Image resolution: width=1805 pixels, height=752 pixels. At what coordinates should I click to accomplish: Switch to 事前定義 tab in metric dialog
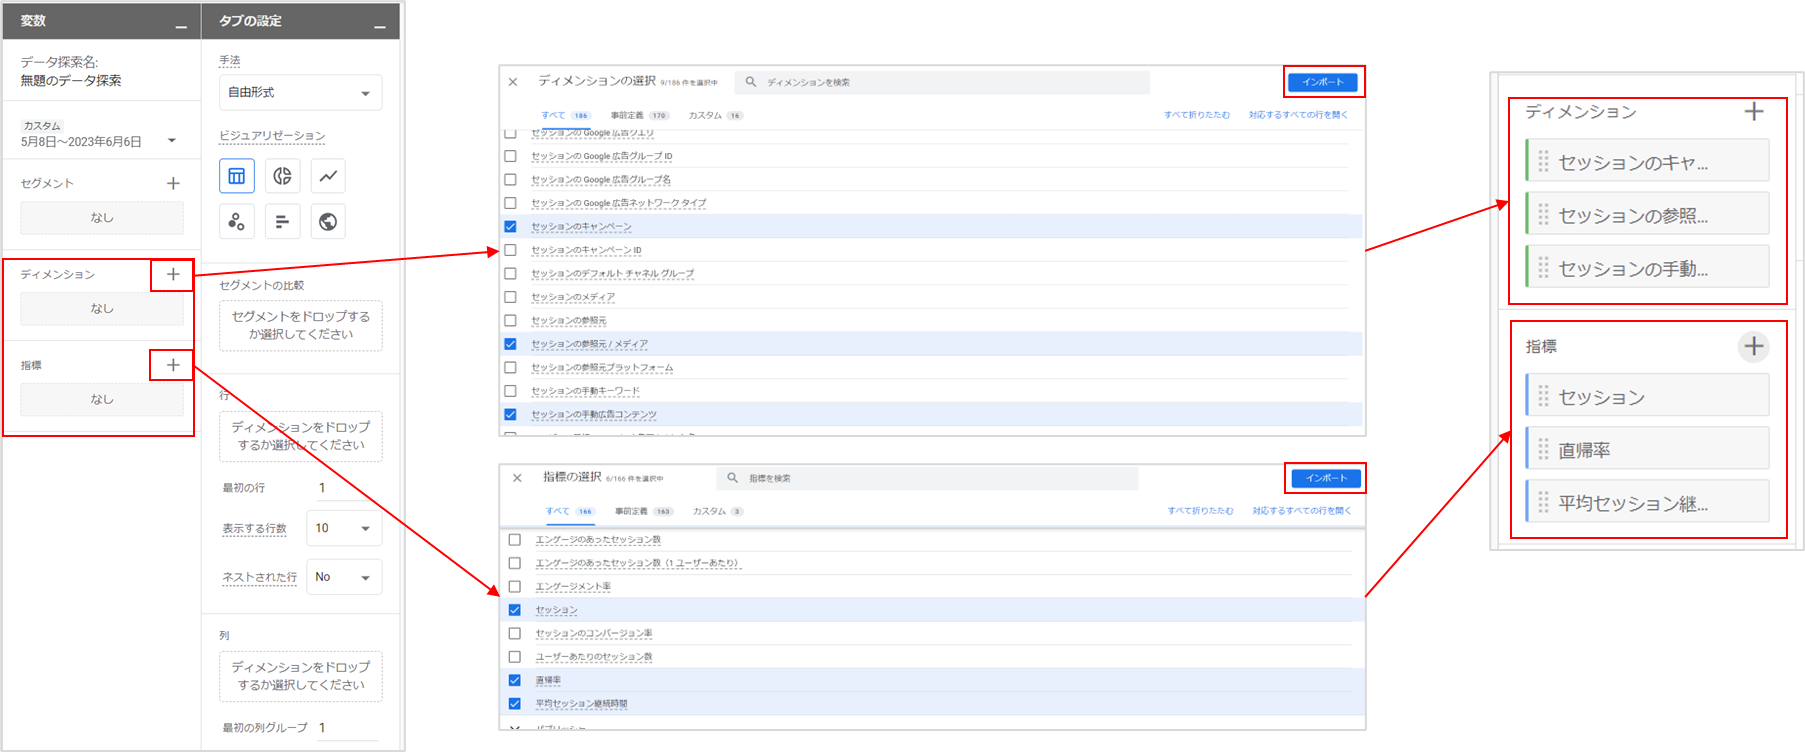[643, 511]
